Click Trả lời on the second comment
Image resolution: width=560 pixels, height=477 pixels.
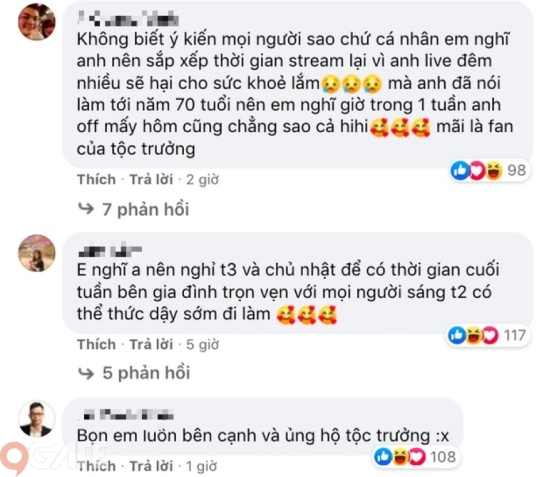point(151,345)
